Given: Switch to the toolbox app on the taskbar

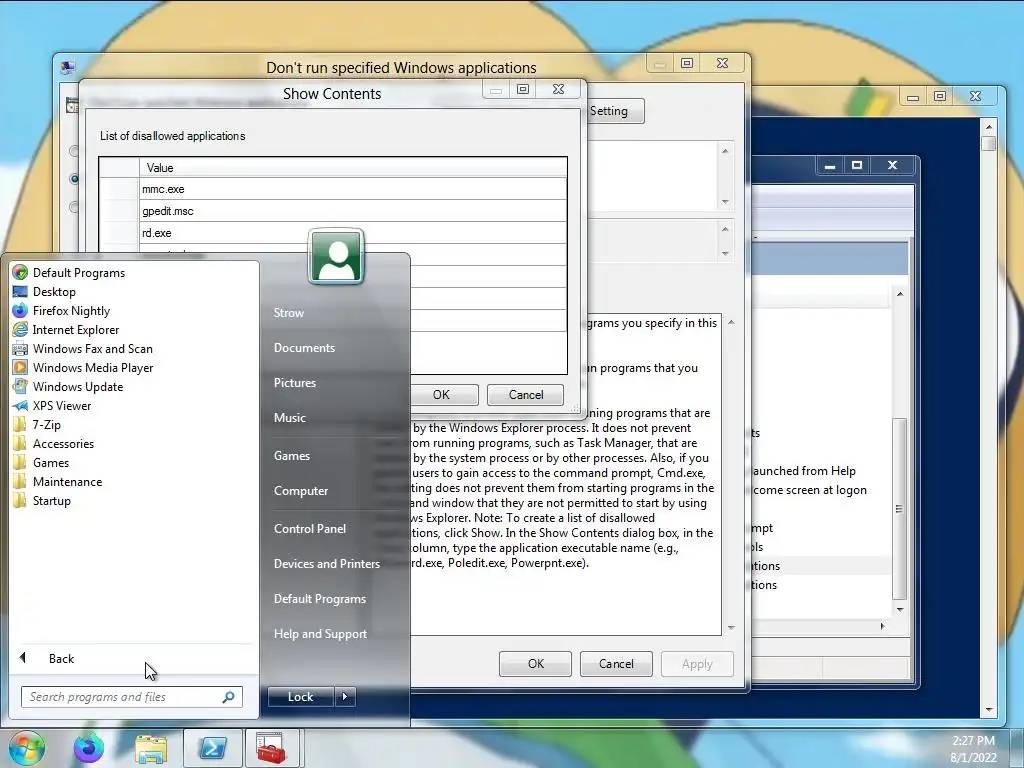Looking at the screenshot, I should (x=271, y=748).
